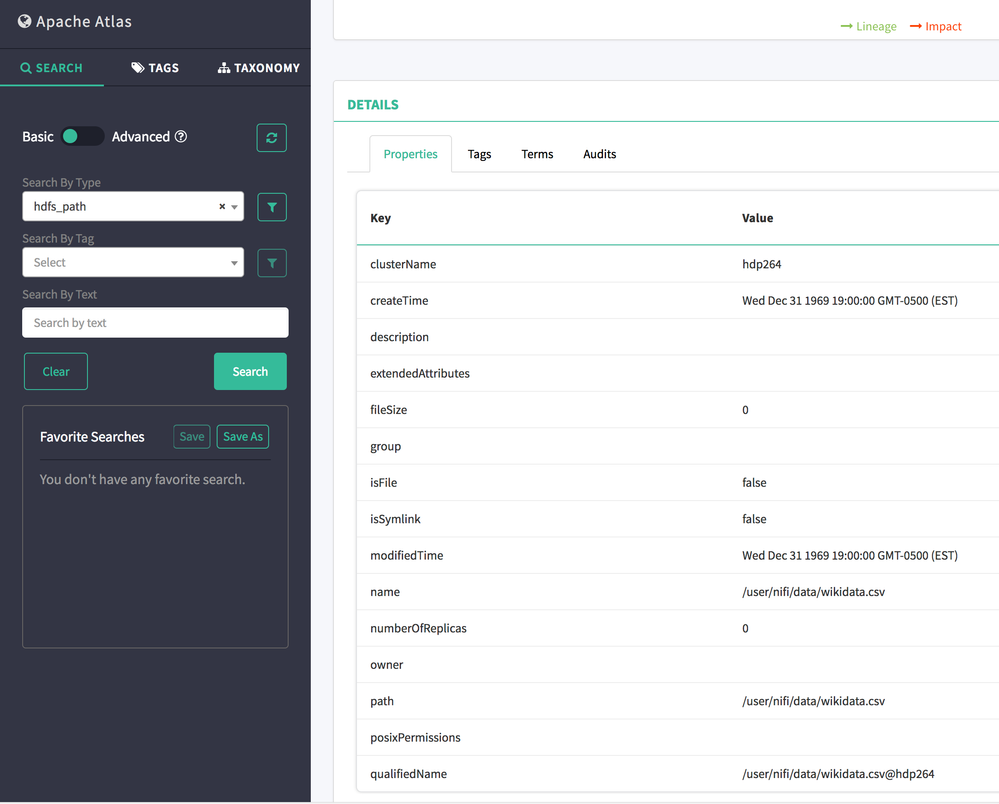Click the Advanced search help question icon
Screen dimensions: 999x804
tap(181, 136)
